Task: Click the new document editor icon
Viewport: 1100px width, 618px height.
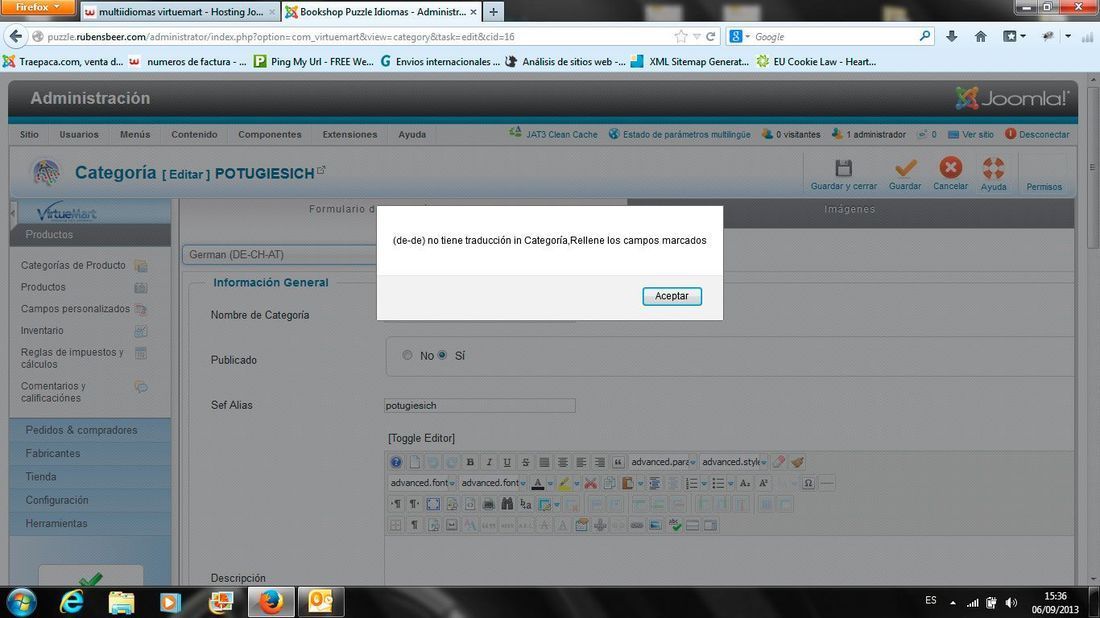Action: pos(415,462)
